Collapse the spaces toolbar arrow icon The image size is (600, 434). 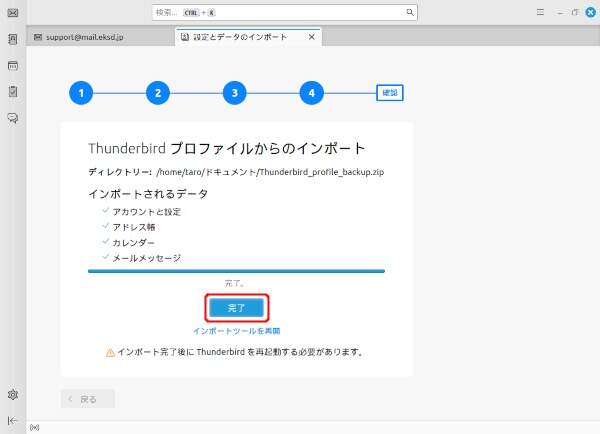click(x=13, y=421)
